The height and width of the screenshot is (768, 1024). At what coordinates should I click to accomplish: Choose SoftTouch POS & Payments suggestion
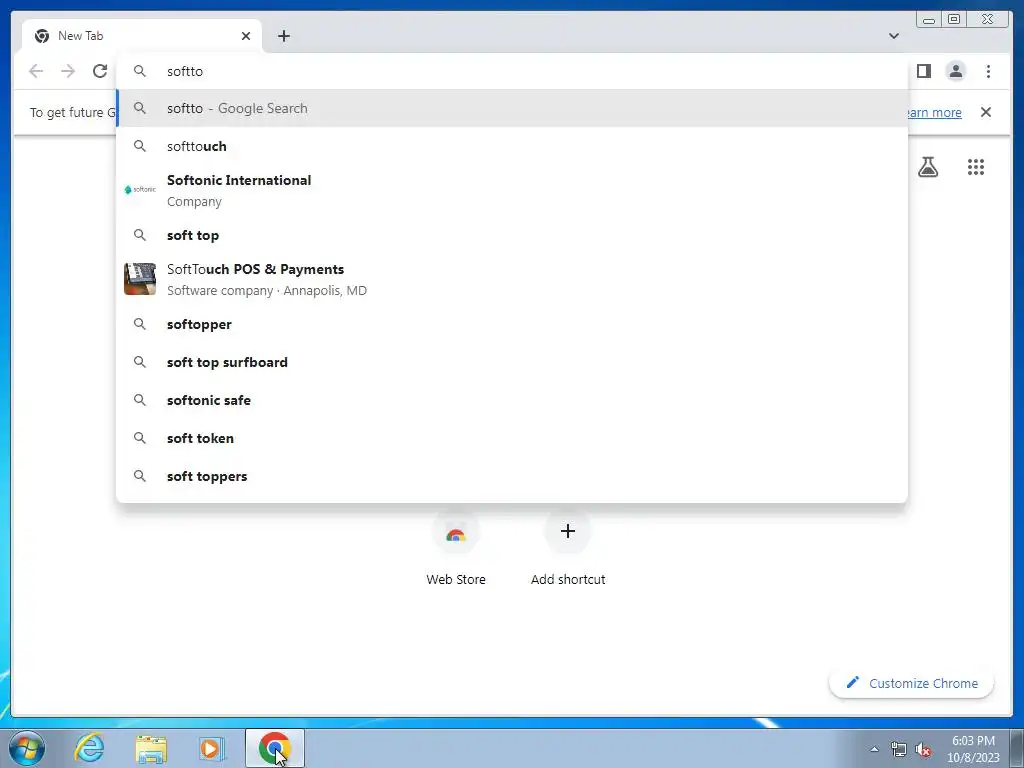[512, 280]
